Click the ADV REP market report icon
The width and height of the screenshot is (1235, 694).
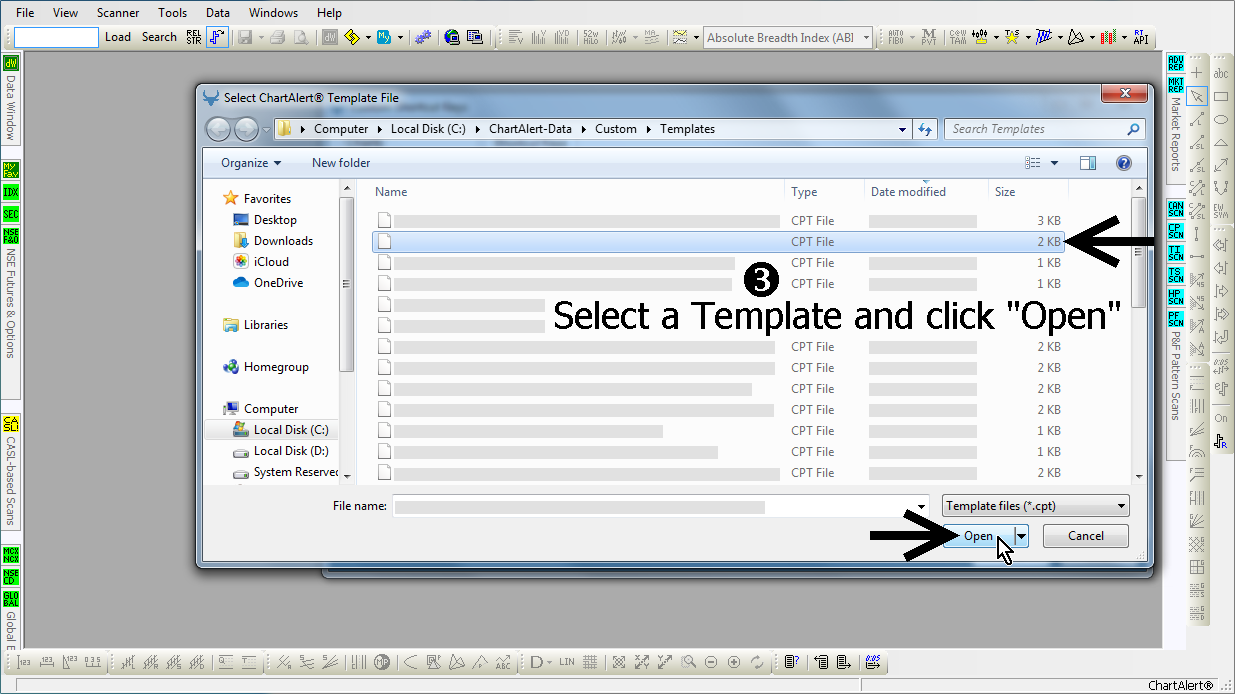click(1175, 64)
